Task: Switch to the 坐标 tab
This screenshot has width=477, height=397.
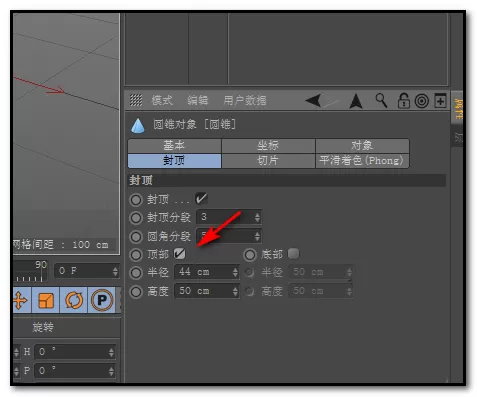Action: pos(268,146)
